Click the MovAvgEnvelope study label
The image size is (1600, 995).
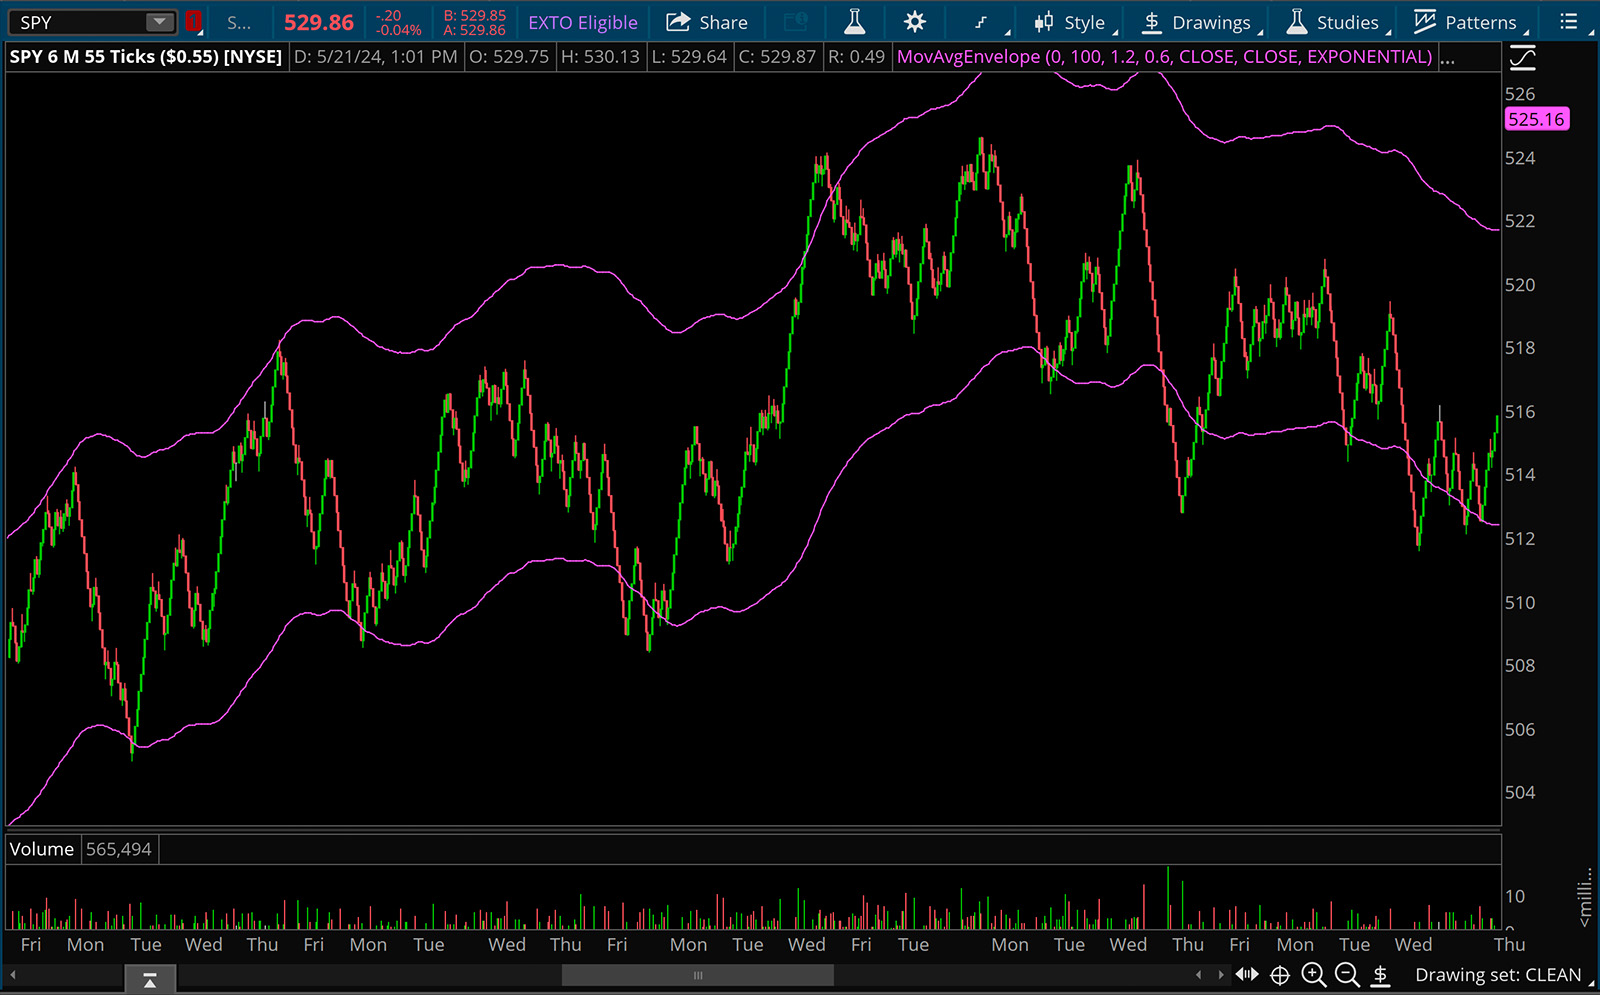click(1164, 57)
